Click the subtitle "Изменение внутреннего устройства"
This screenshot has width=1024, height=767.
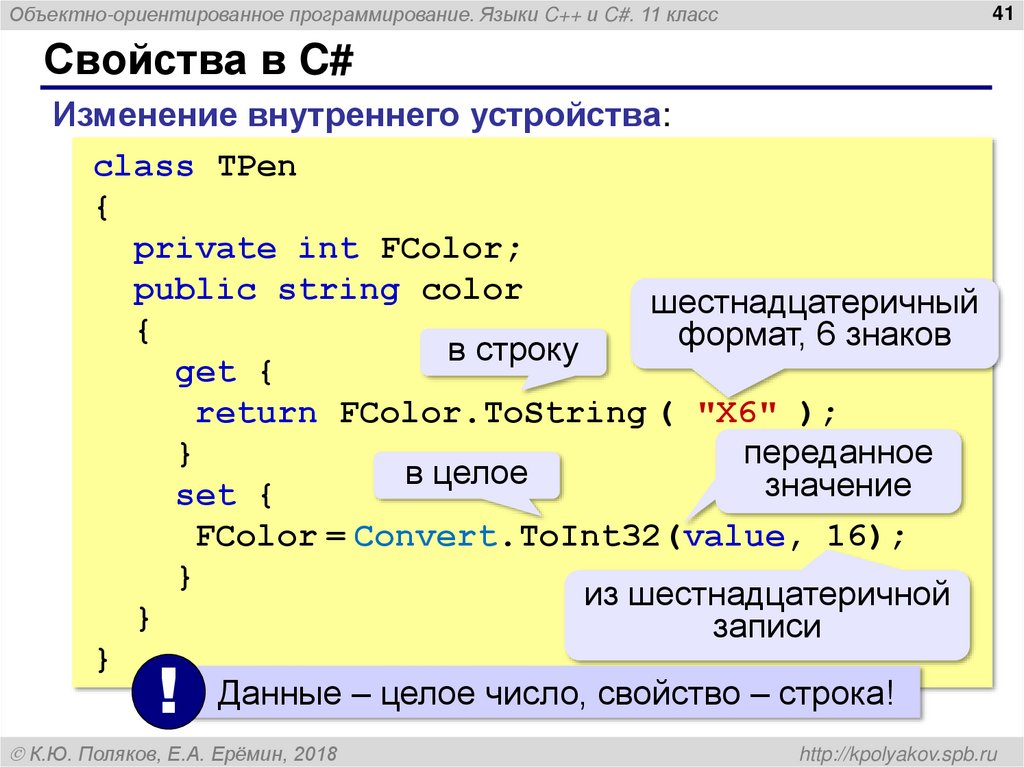357,114
